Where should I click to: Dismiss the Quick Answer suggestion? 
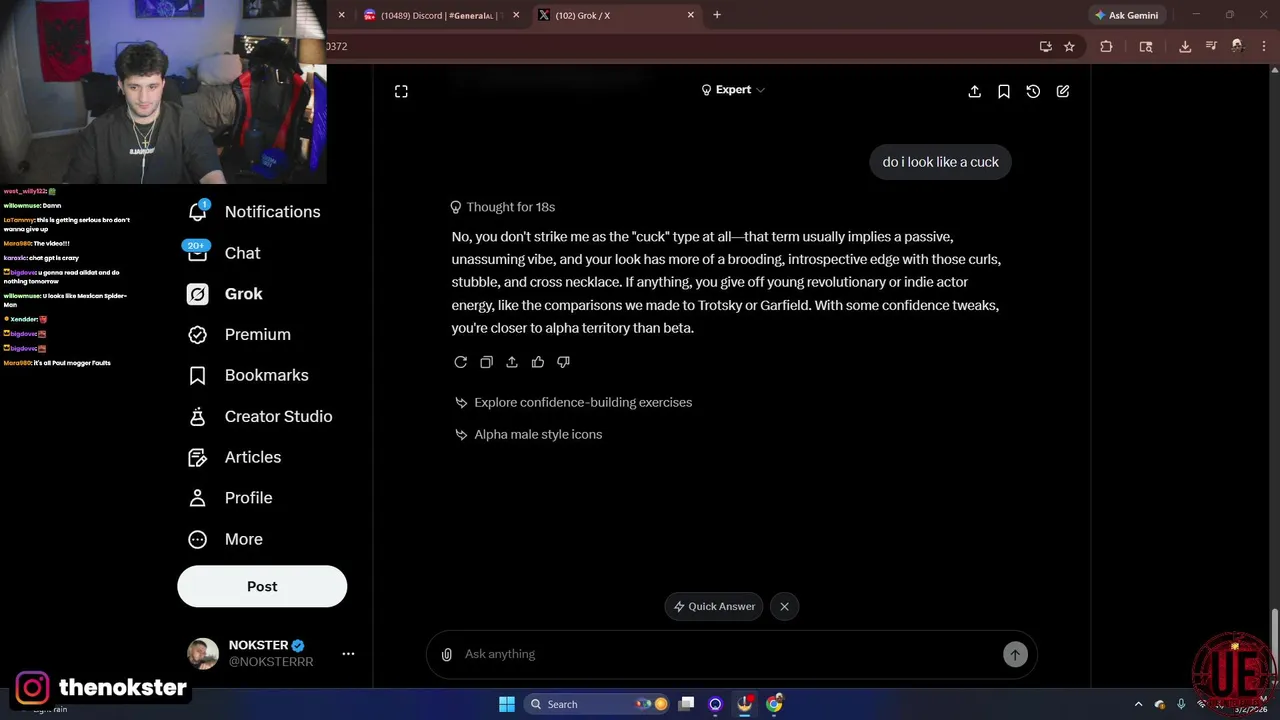784,606
